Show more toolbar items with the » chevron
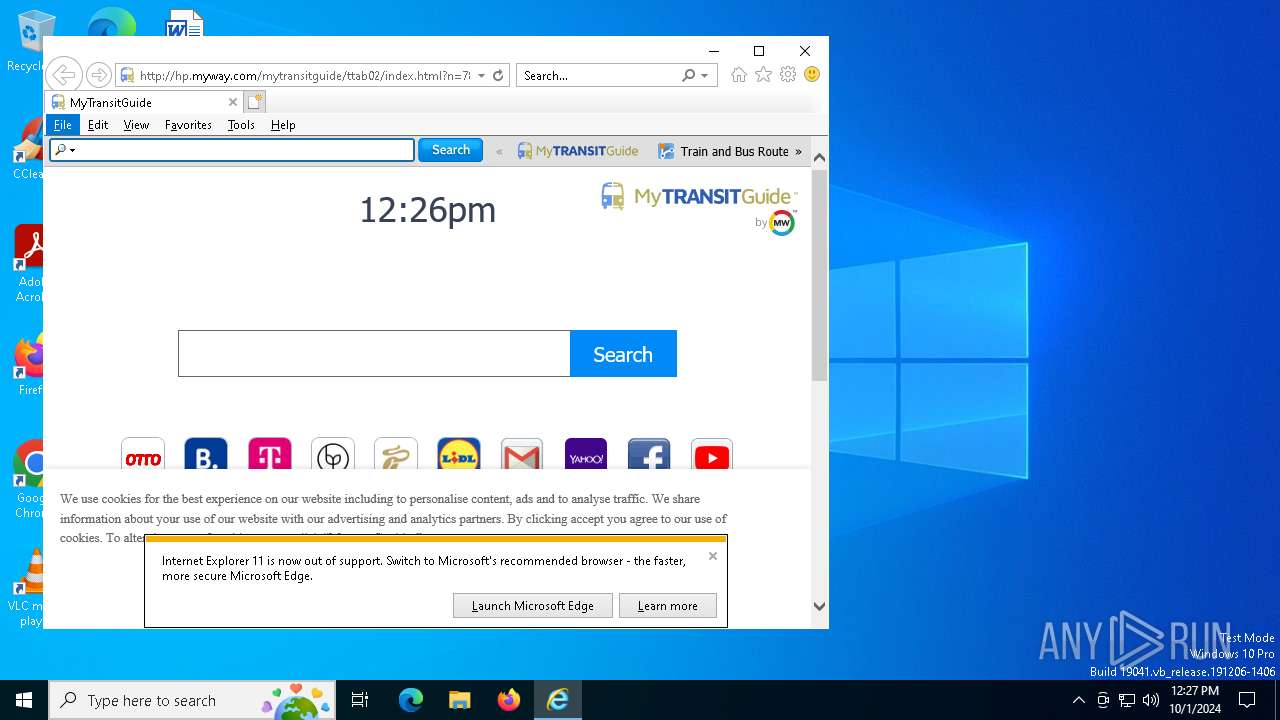 coord(798,152)
